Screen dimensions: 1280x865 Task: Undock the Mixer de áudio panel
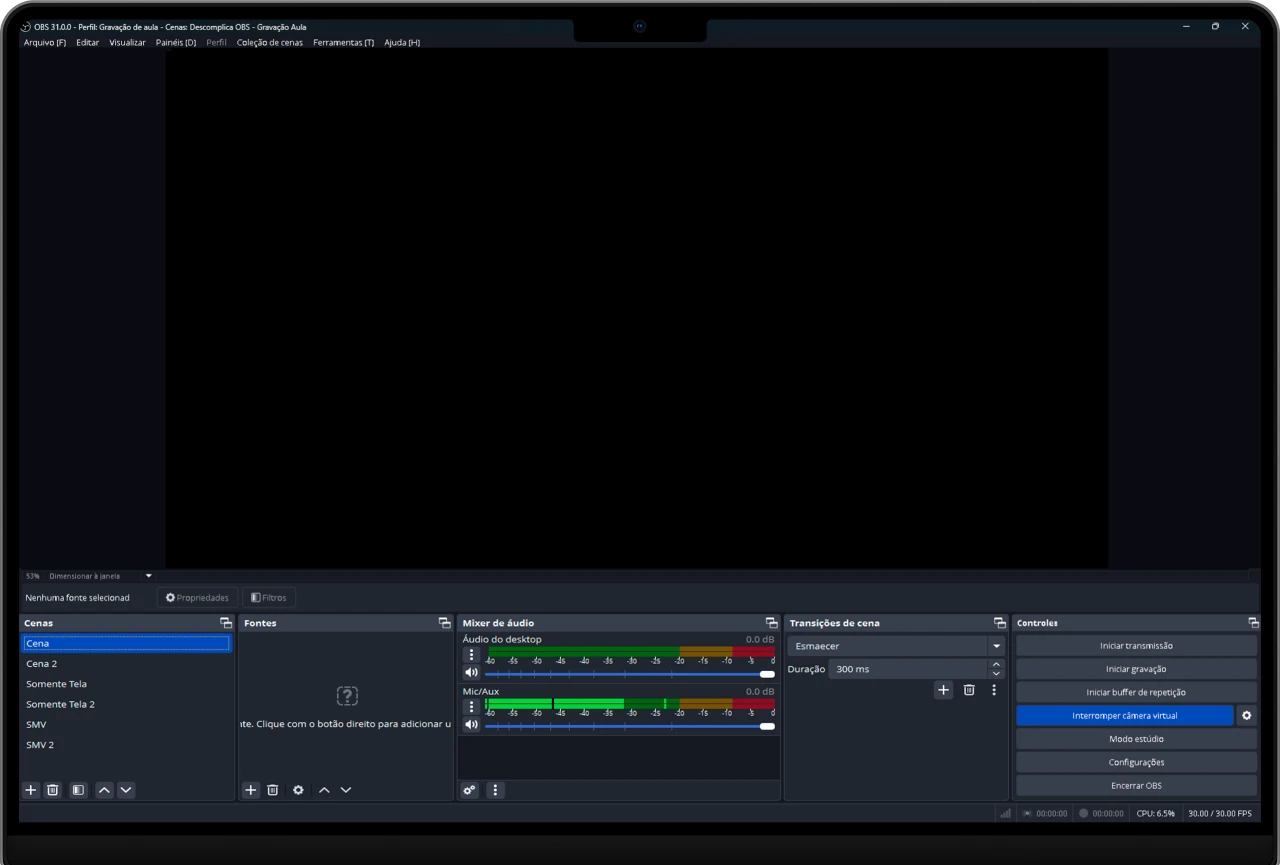(x=771, y=623)
